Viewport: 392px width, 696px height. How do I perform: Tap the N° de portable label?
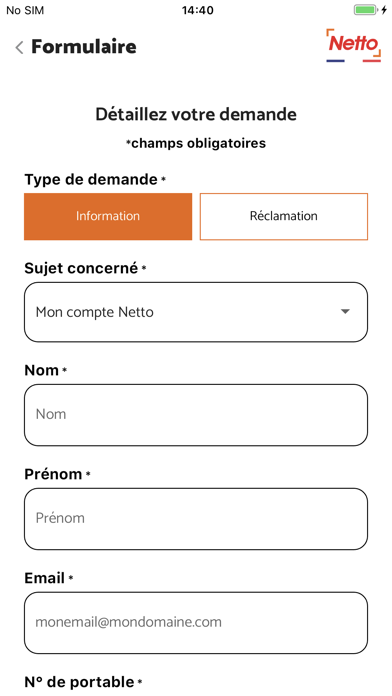click(x=79, y=681)
